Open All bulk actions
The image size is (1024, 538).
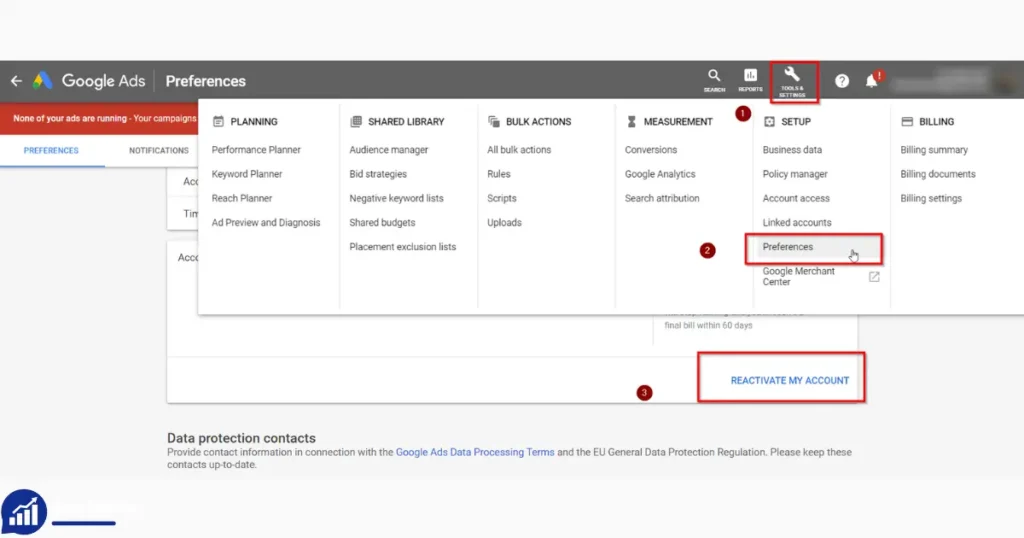coord(519,150)
